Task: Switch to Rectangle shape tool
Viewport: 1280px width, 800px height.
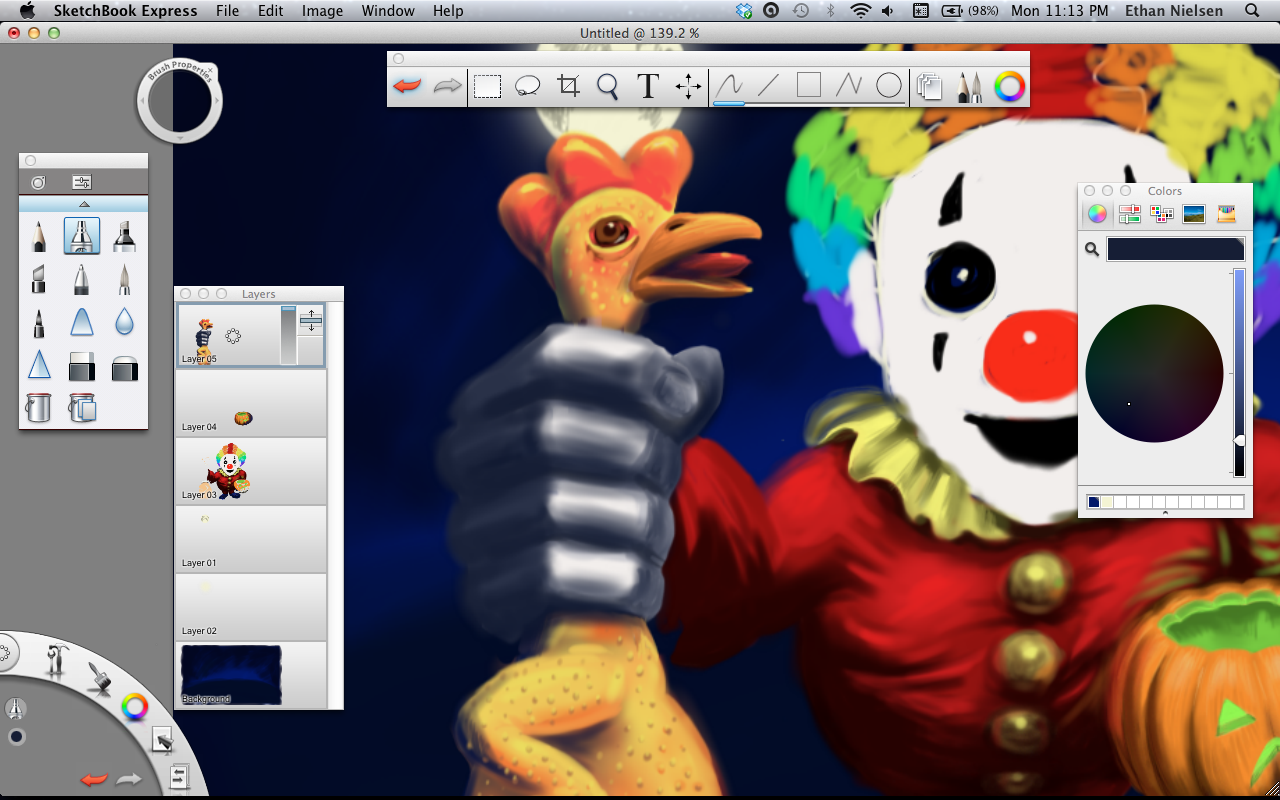Action: coord(808,86)
